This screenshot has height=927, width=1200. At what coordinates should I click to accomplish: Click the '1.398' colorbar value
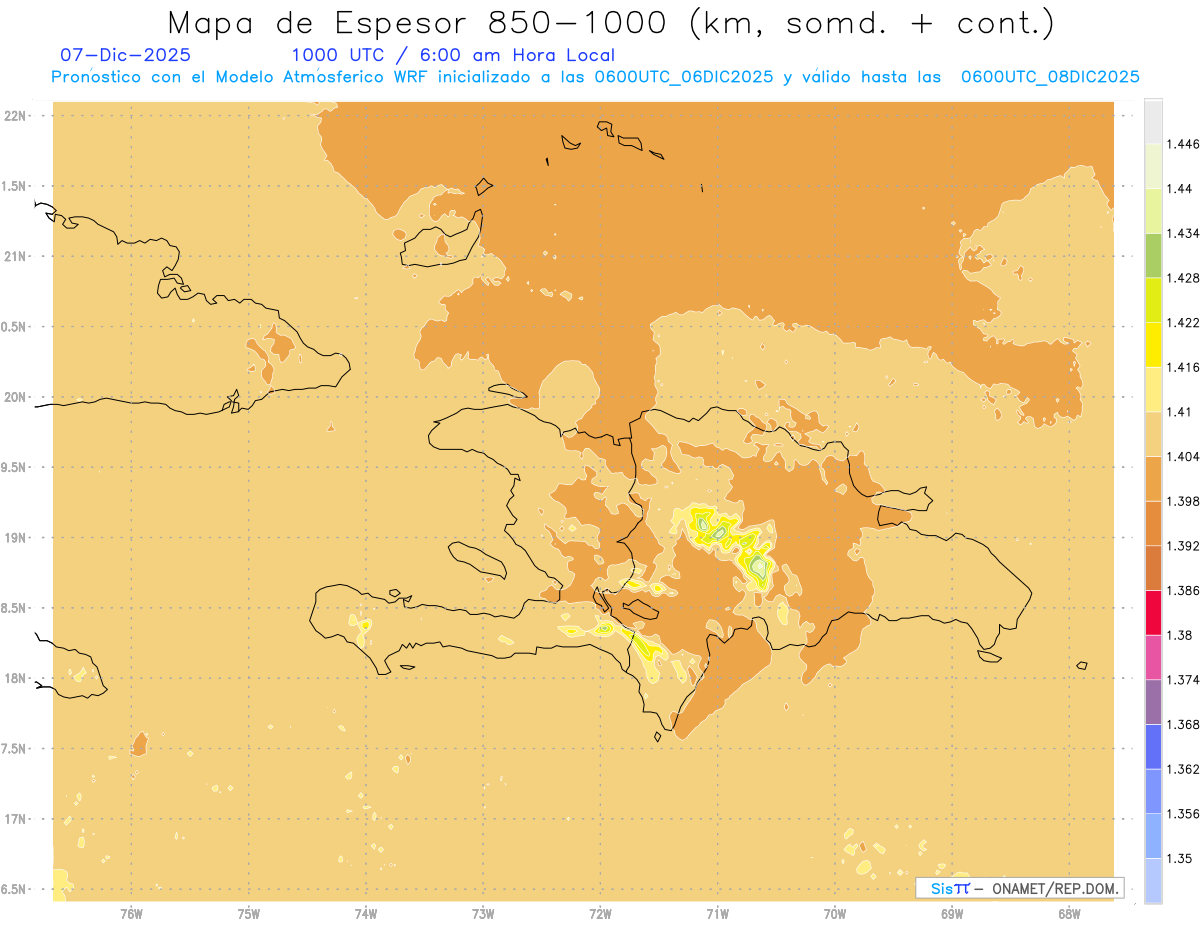1183,502
